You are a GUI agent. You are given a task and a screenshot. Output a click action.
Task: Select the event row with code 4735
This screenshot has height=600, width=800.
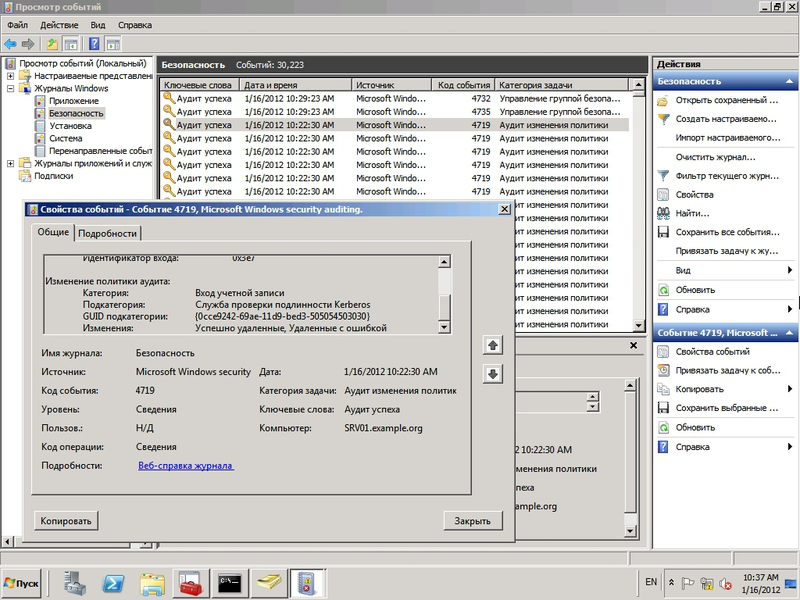(x=395, y=112)
